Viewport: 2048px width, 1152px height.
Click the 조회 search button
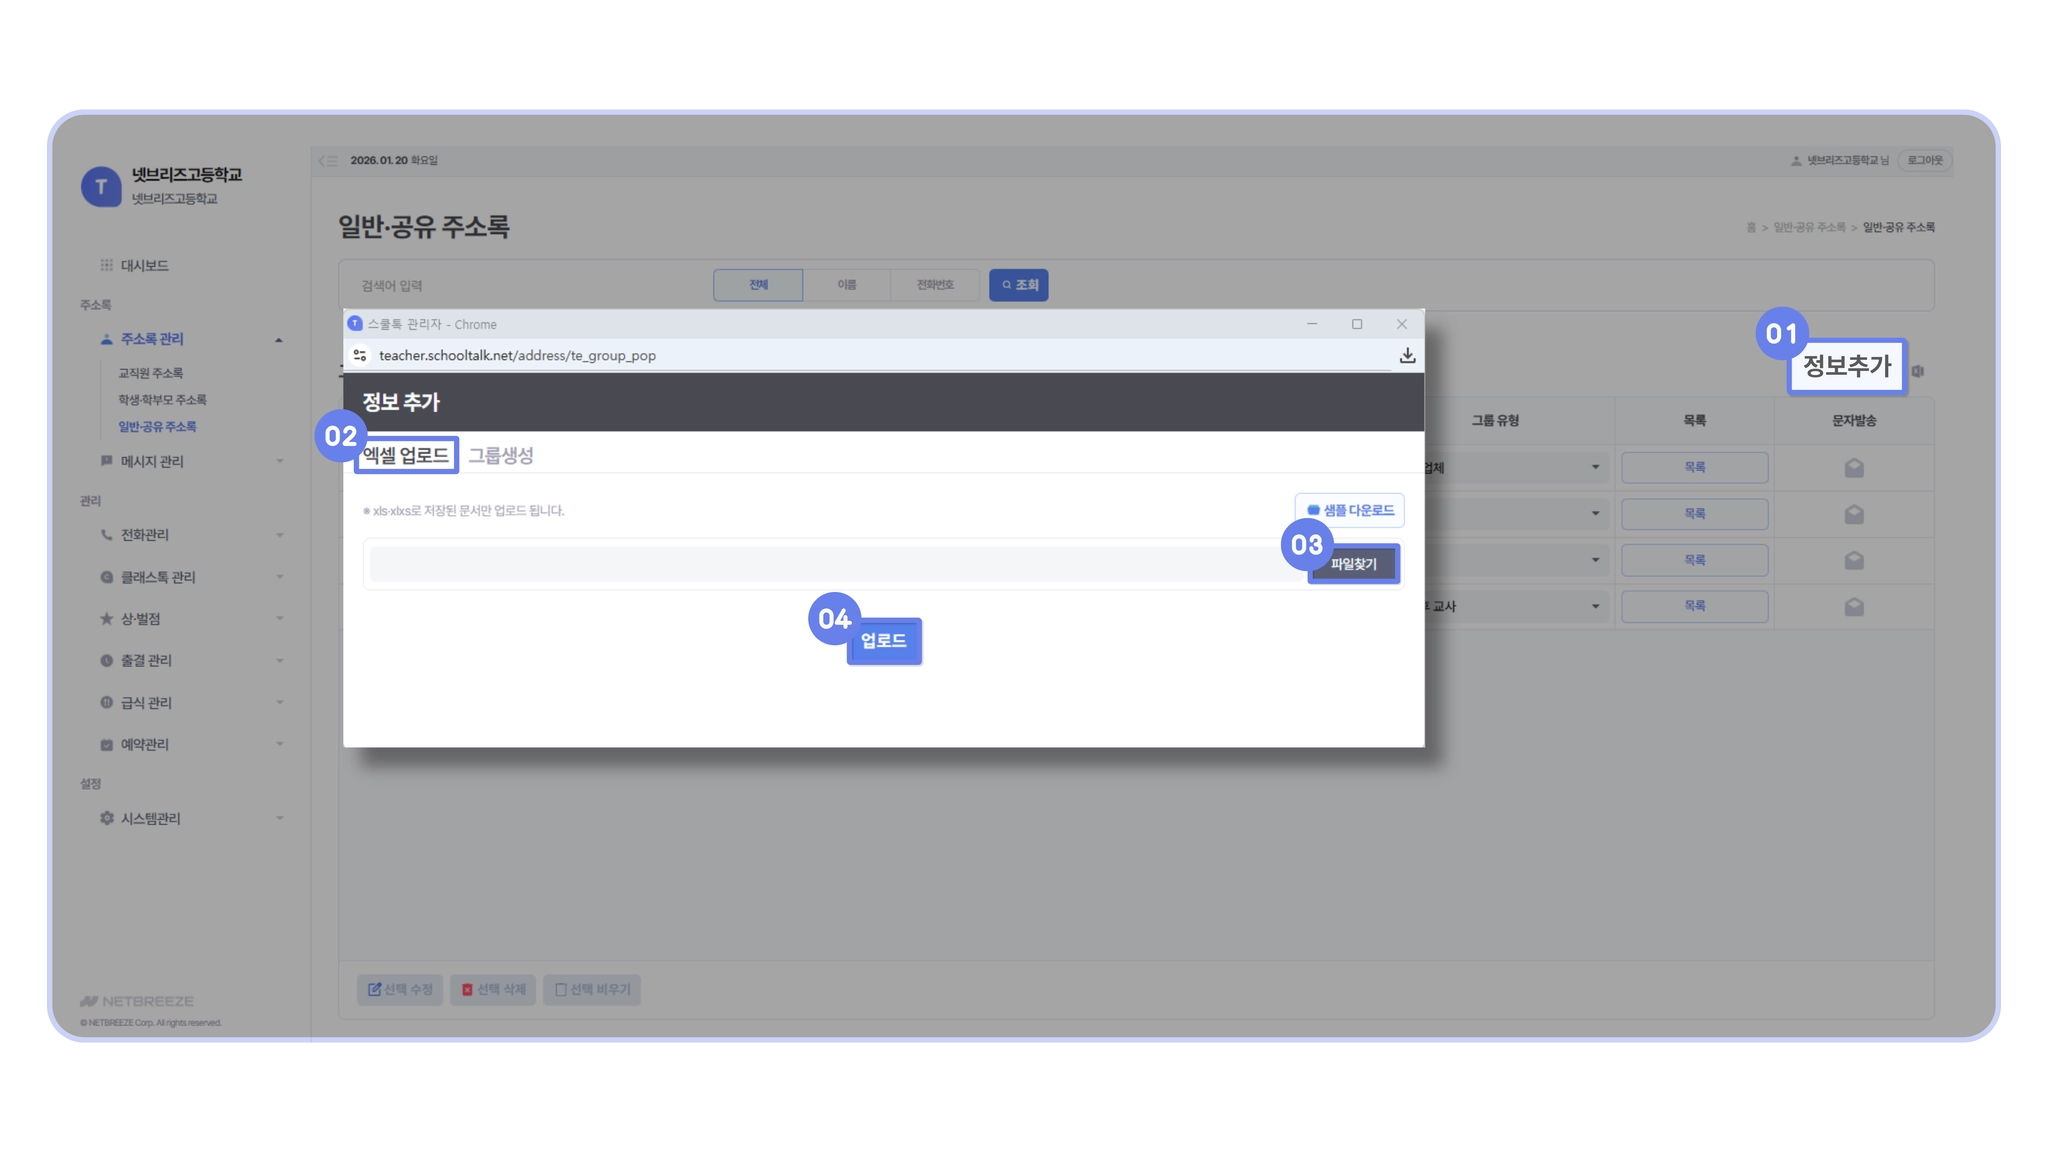tap(1018, 286)
